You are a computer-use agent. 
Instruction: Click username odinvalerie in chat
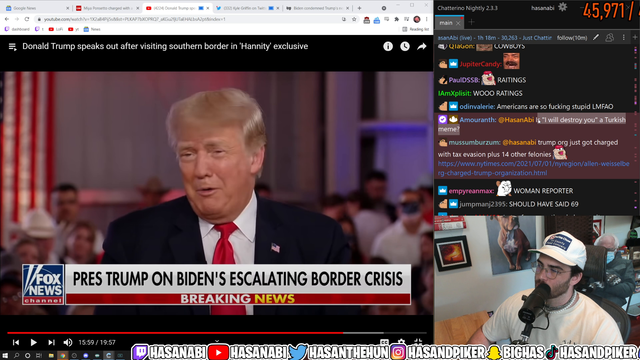pos(477,107)
